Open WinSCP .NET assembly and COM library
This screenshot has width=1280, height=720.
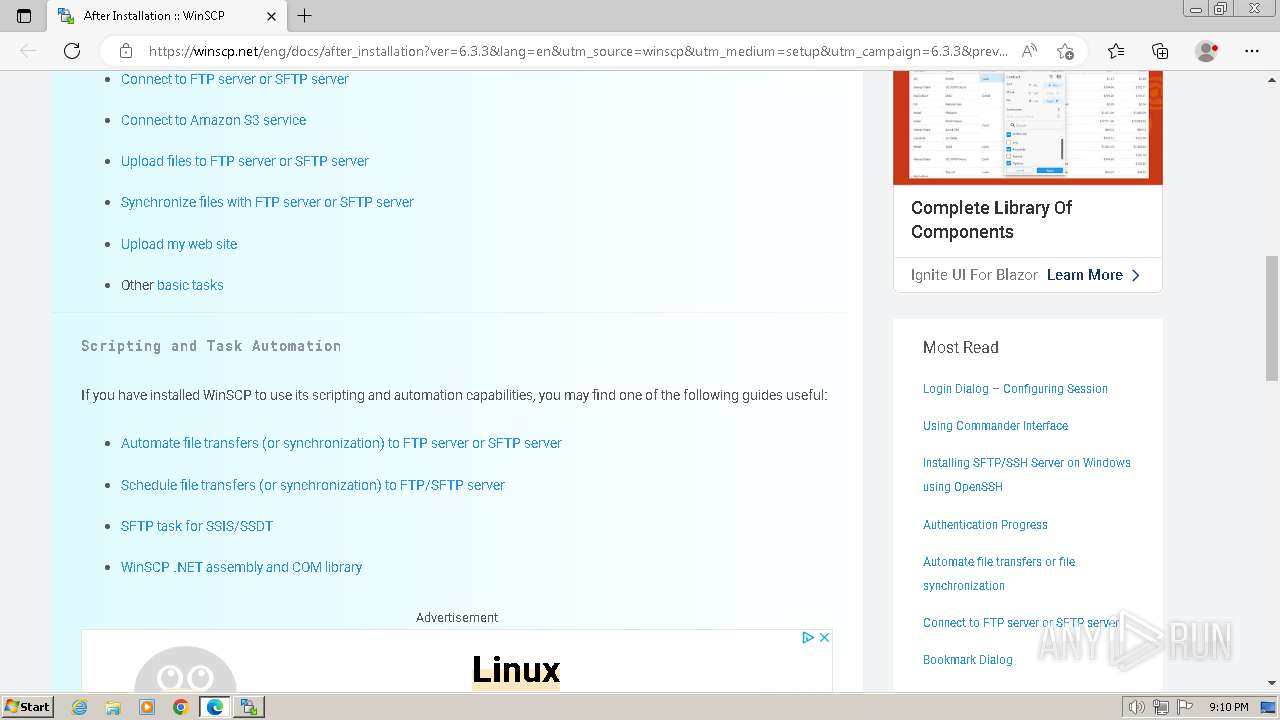pos(241,567)
